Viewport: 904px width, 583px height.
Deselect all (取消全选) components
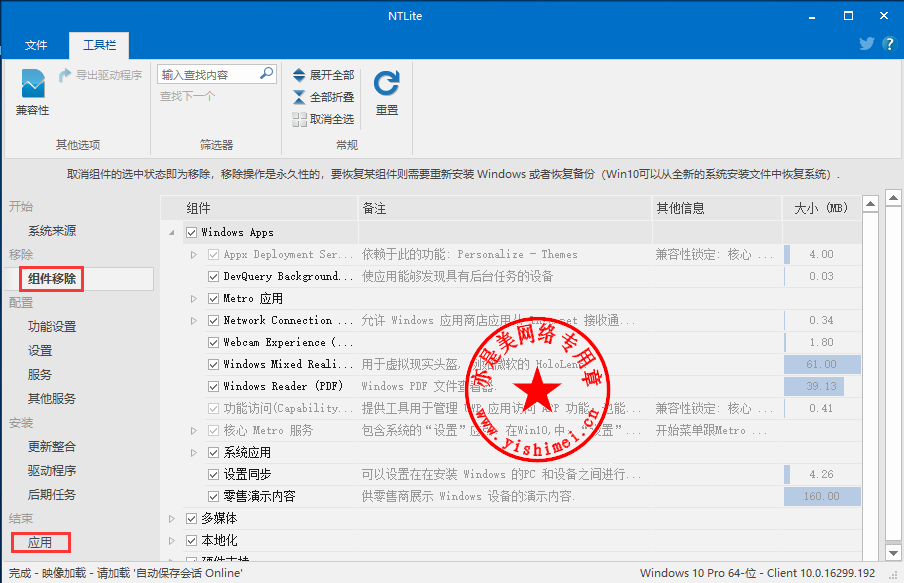click(x=323, y=119)
